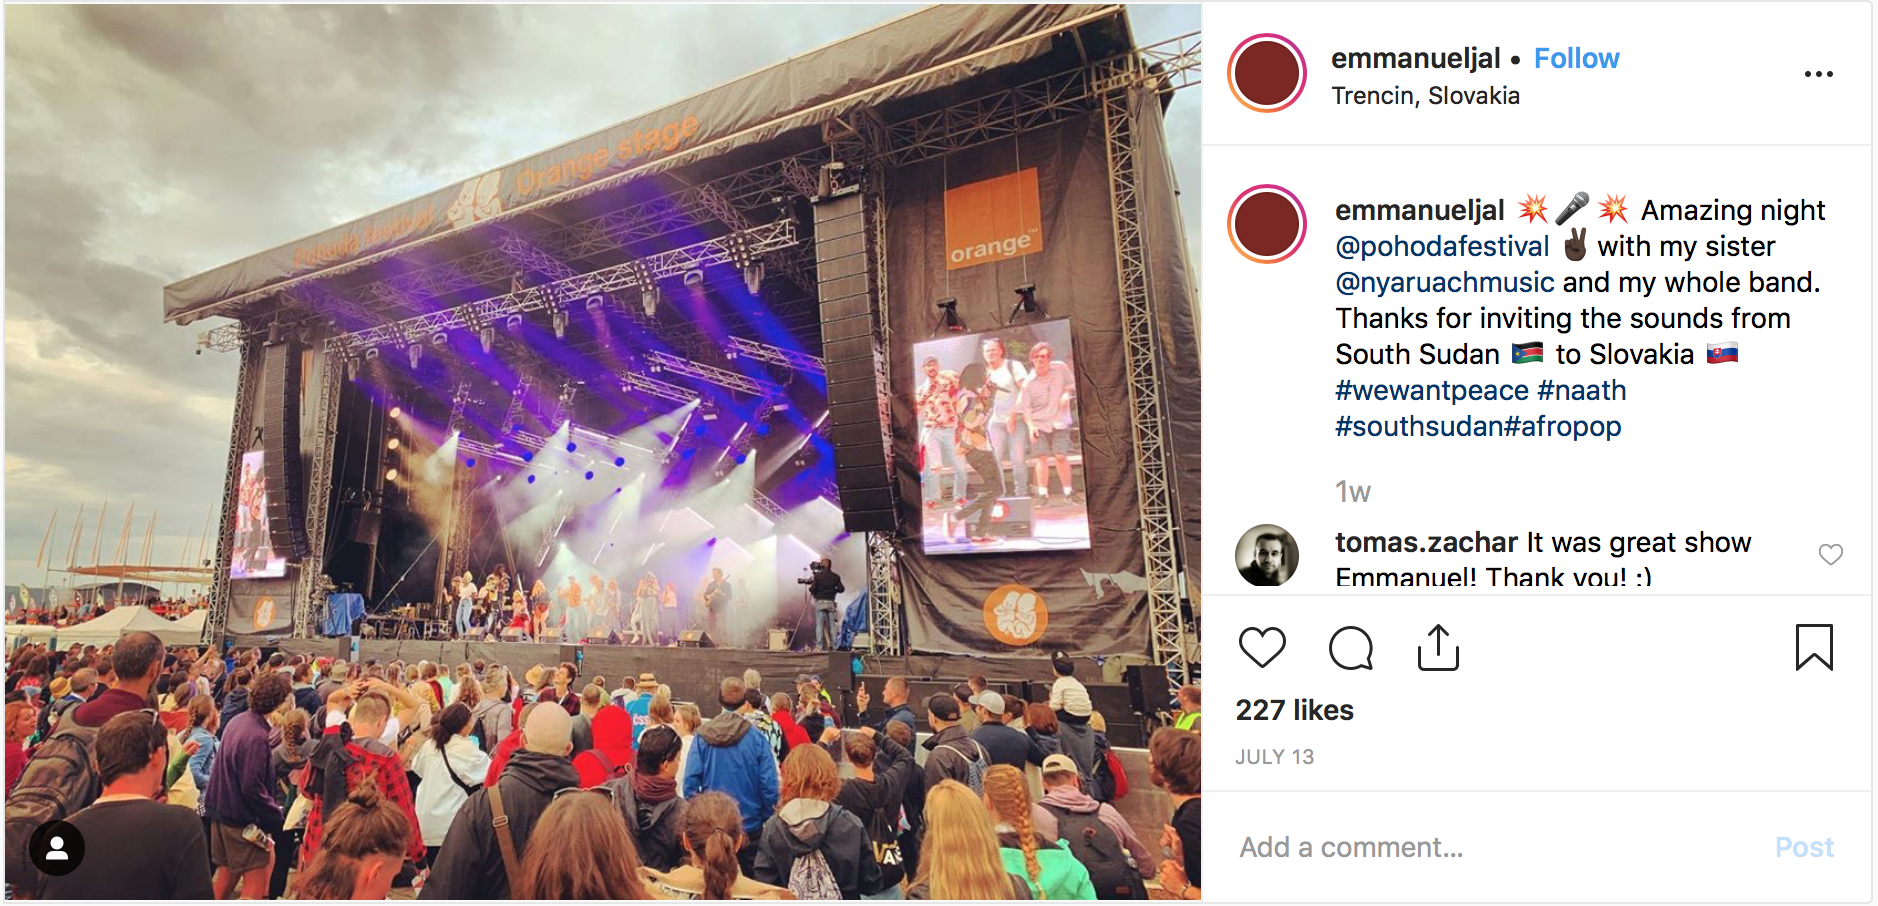Open Trencin, Slovakia location link

1425,96
